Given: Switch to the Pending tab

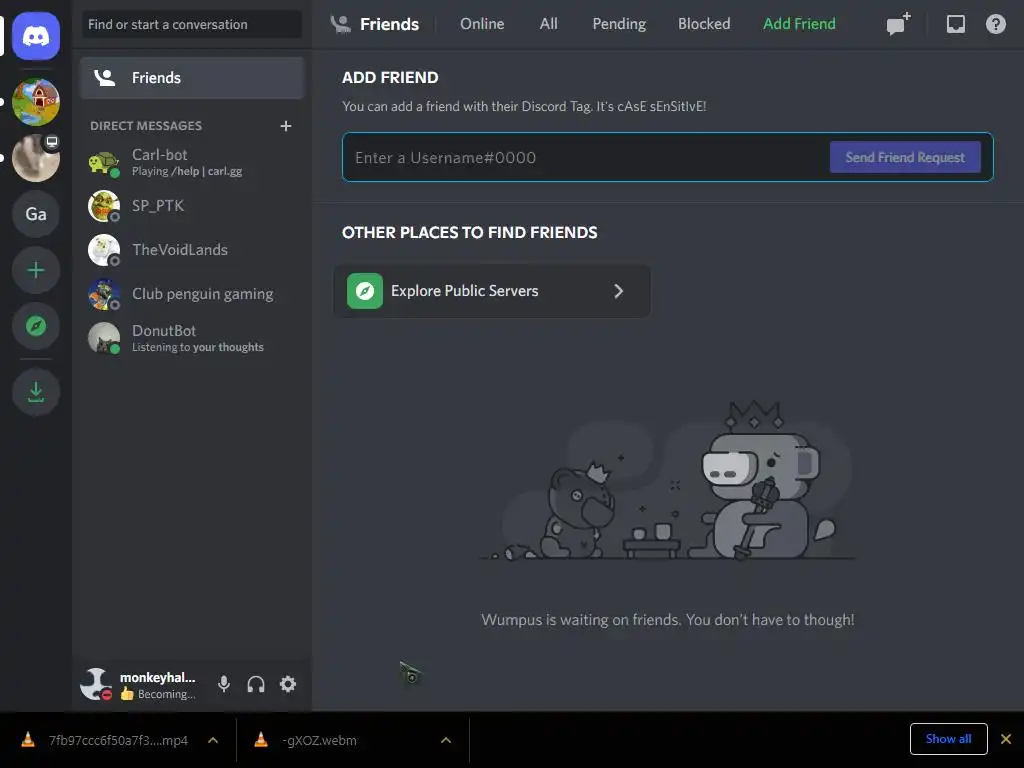Looking at the screenshot, I should coord(619,24).
